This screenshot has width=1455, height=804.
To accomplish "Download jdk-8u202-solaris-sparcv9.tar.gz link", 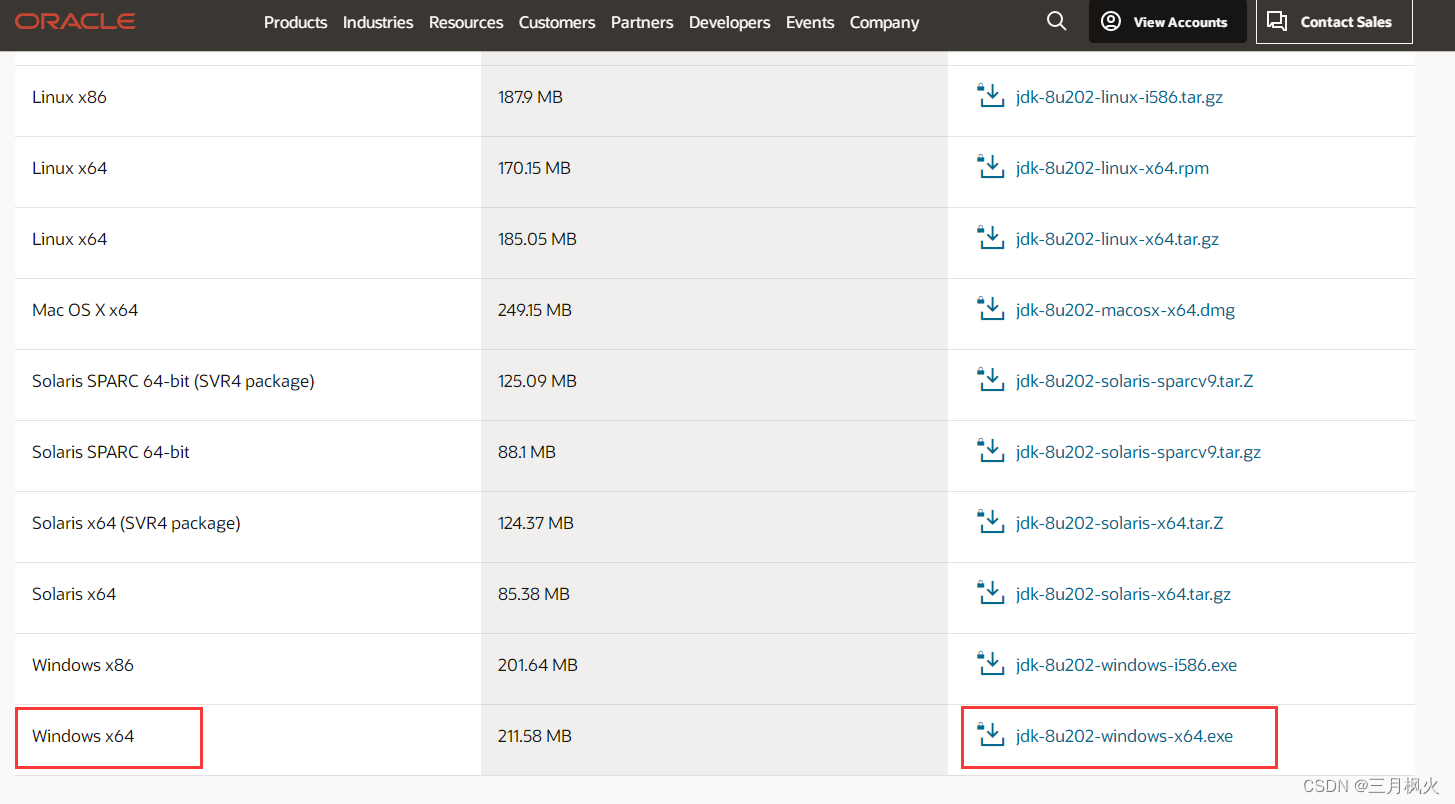I will tap(1138, 452).
